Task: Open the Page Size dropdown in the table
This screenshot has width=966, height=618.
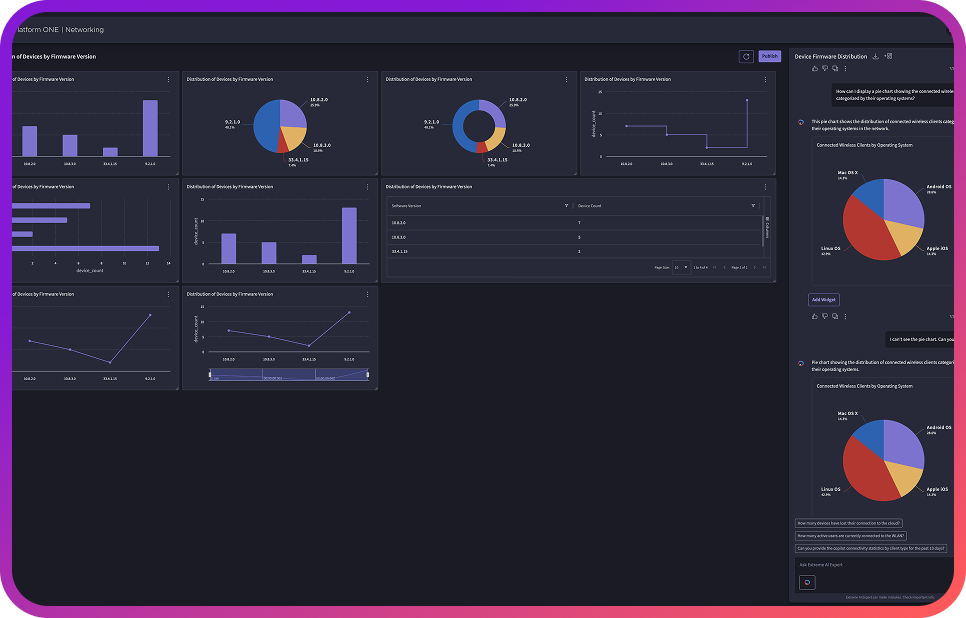Action: pyautogui.click(x=680, y=266)
